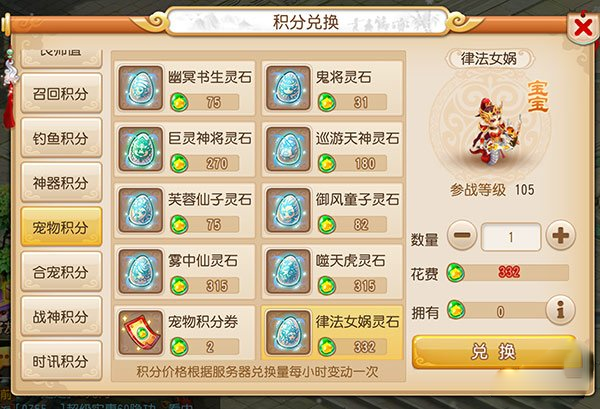600x409 pixels.
Task: Pick the 巡游天神灵石 egg icon
Action: point(288,149)
